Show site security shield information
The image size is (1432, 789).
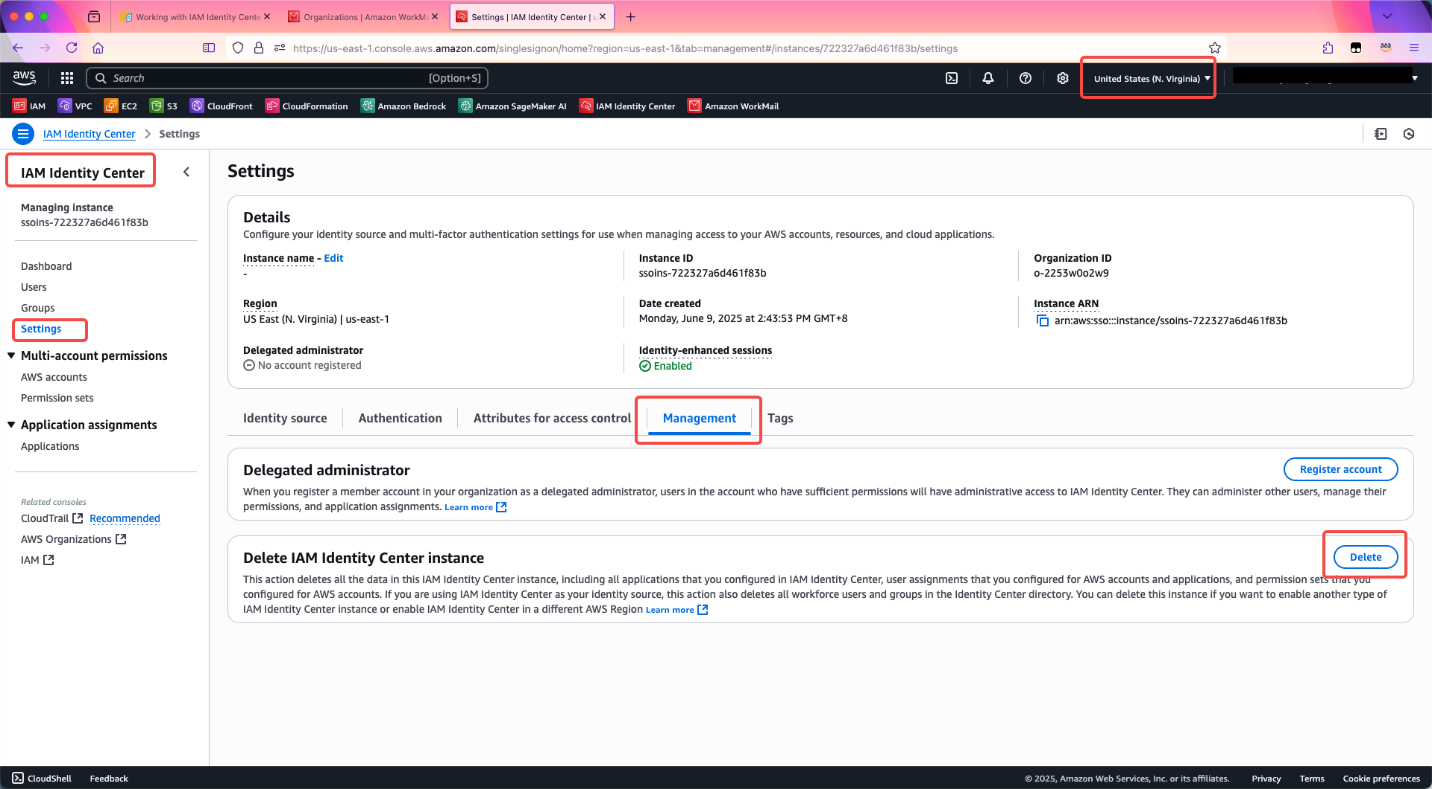[237, 47]
